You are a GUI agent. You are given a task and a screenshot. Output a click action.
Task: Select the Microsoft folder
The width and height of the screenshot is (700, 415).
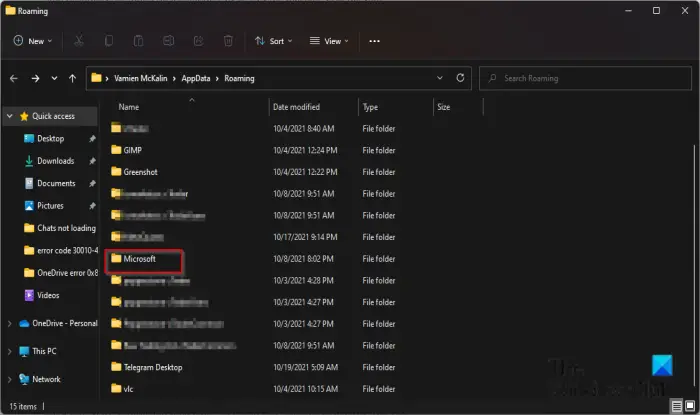click(x=139, y=259)
